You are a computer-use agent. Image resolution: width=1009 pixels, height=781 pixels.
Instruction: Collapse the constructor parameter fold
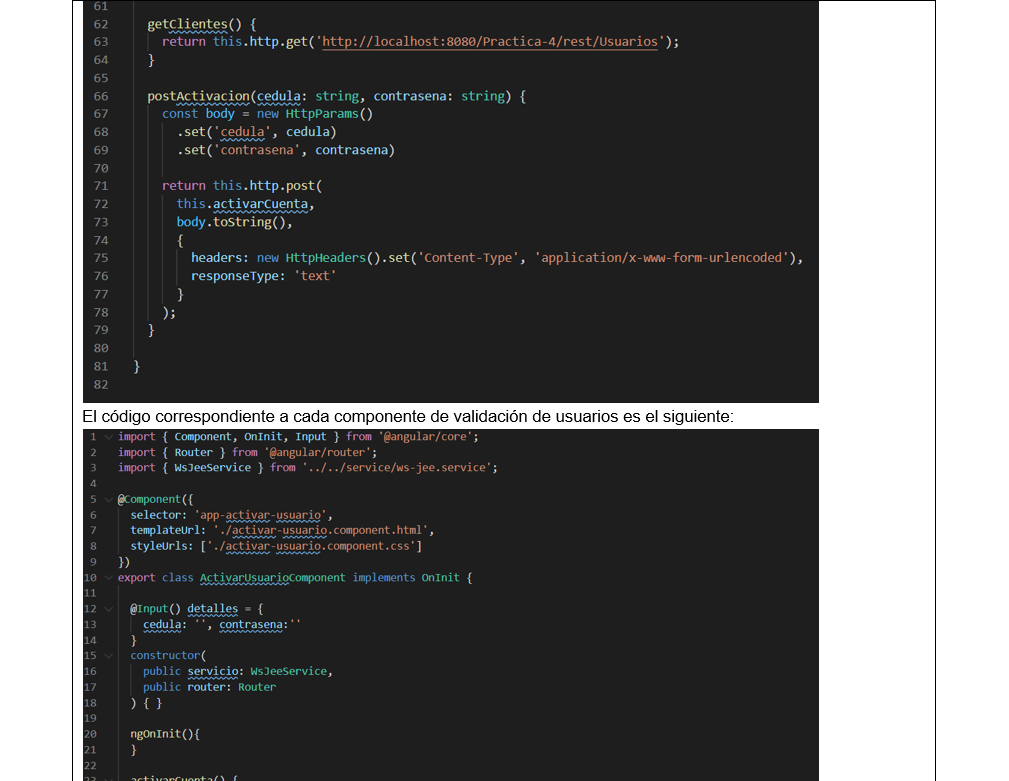(x=110, y=655)
